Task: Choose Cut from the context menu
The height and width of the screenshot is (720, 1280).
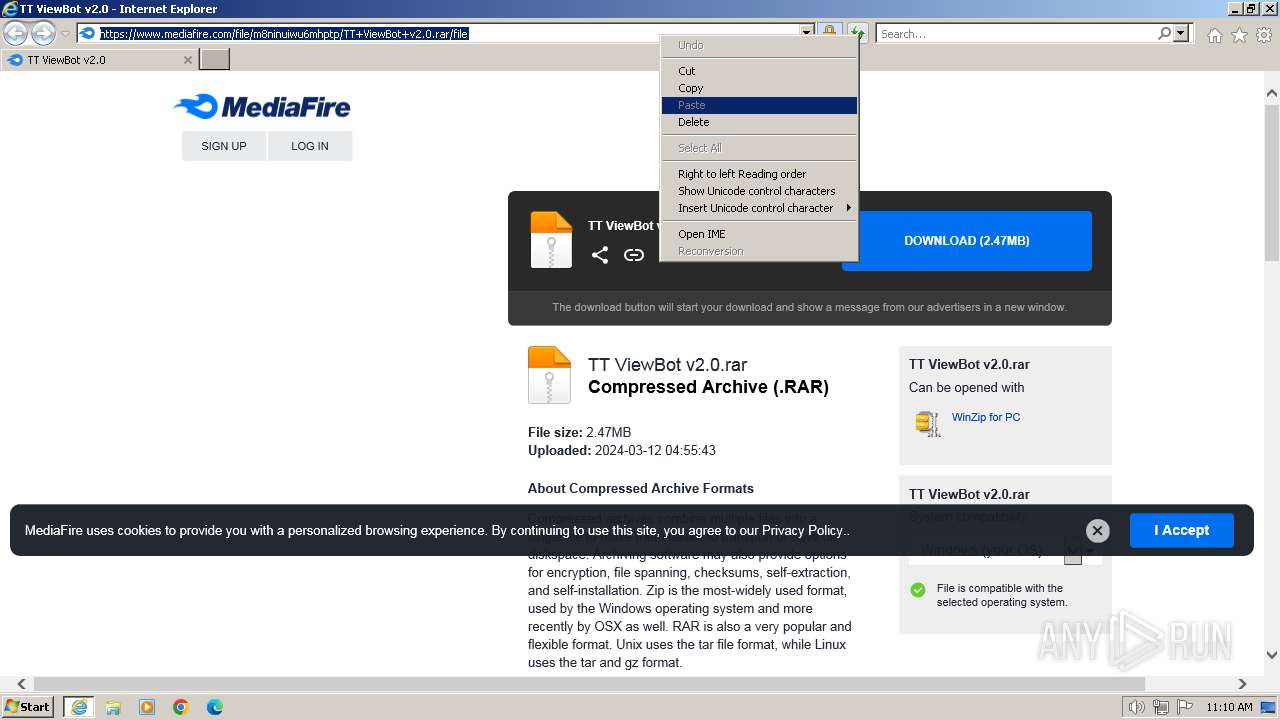Action: [x=759, y=71]
